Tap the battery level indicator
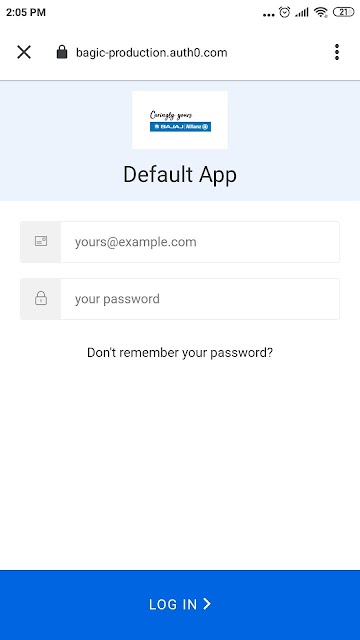Image resolution: width=360 pixels, height=640 pixels. point(344,12)
